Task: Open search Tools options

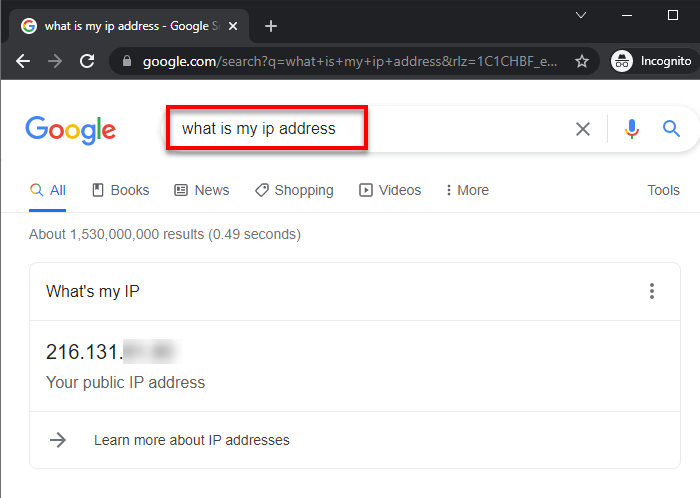Action: tap(663, 191)
